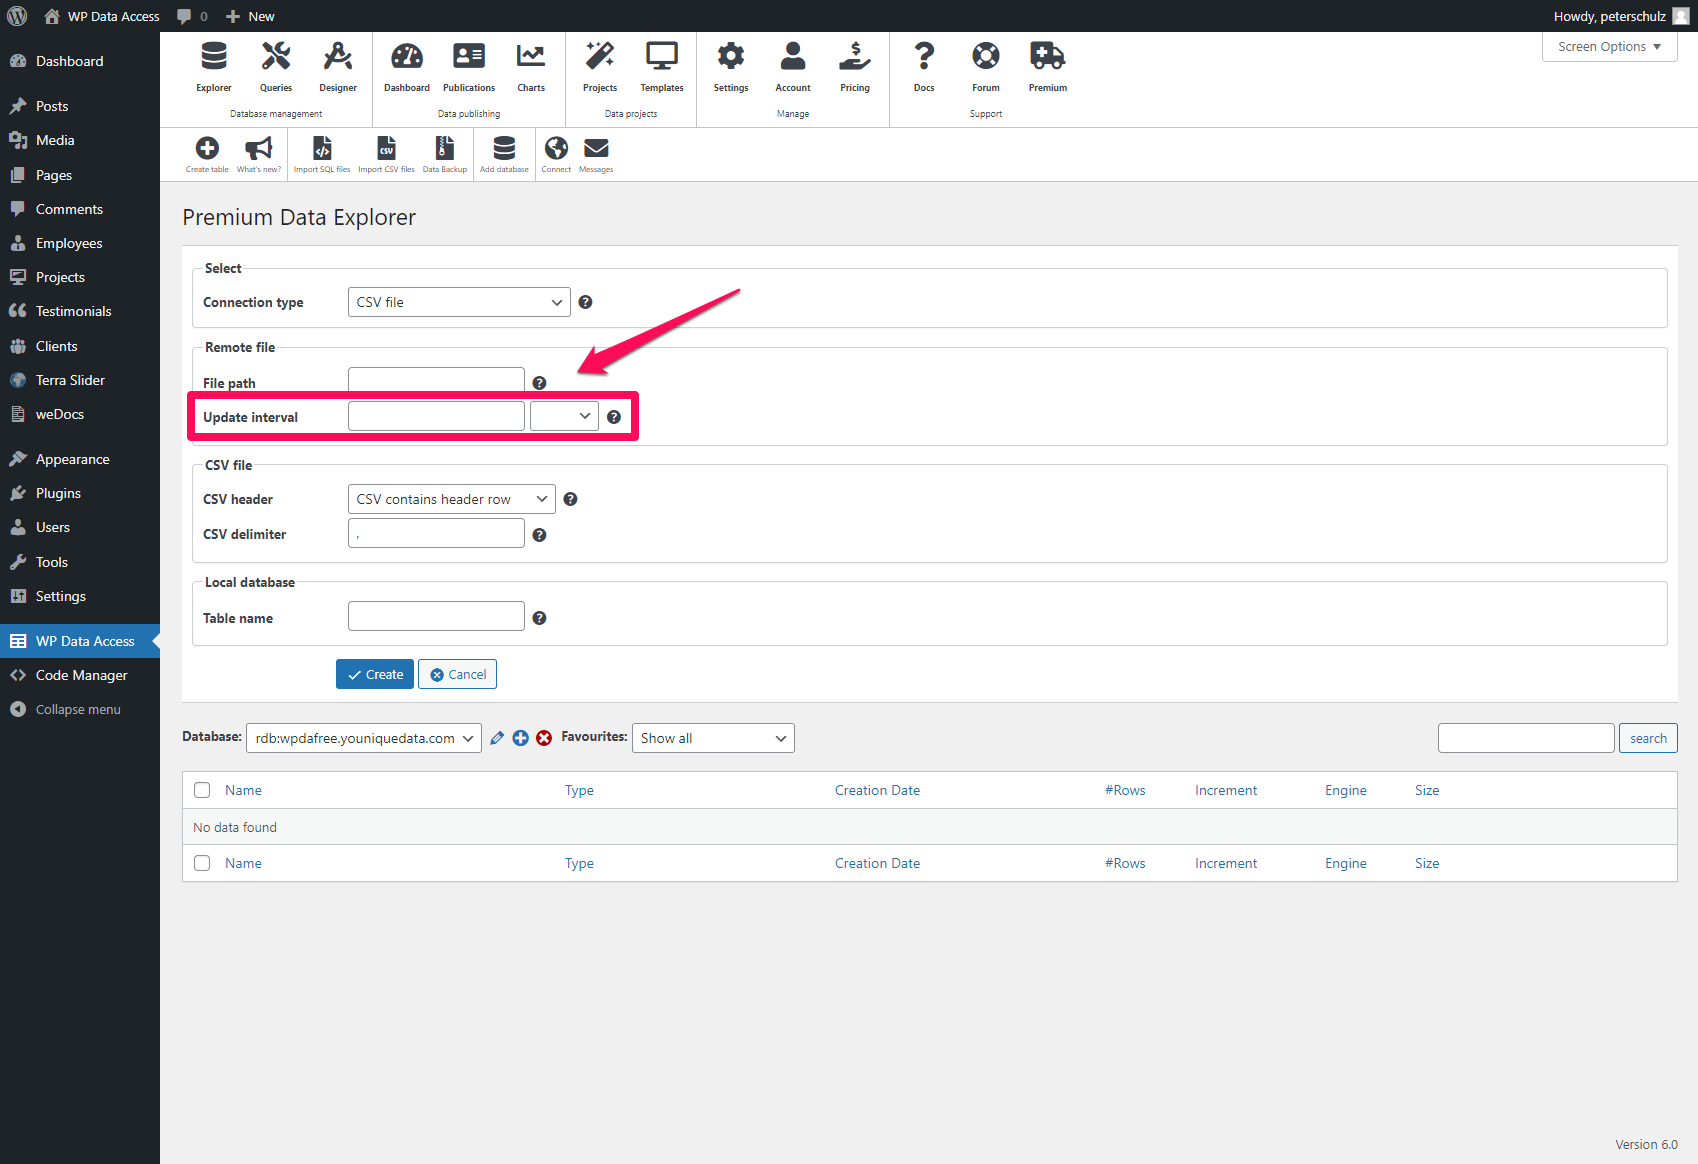
Task: Change the Favourites Show all filter
Action: 712,738
